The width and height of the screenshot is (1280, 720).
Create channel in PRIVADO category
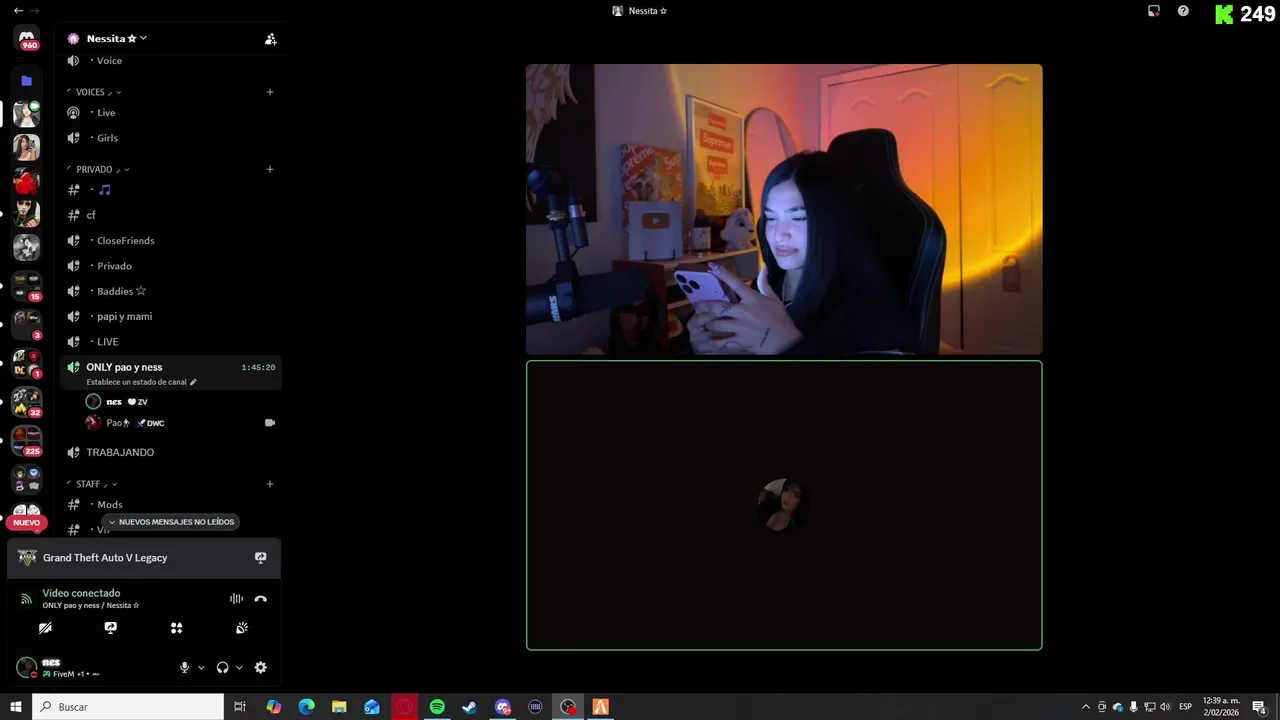(x=270, y=169)
